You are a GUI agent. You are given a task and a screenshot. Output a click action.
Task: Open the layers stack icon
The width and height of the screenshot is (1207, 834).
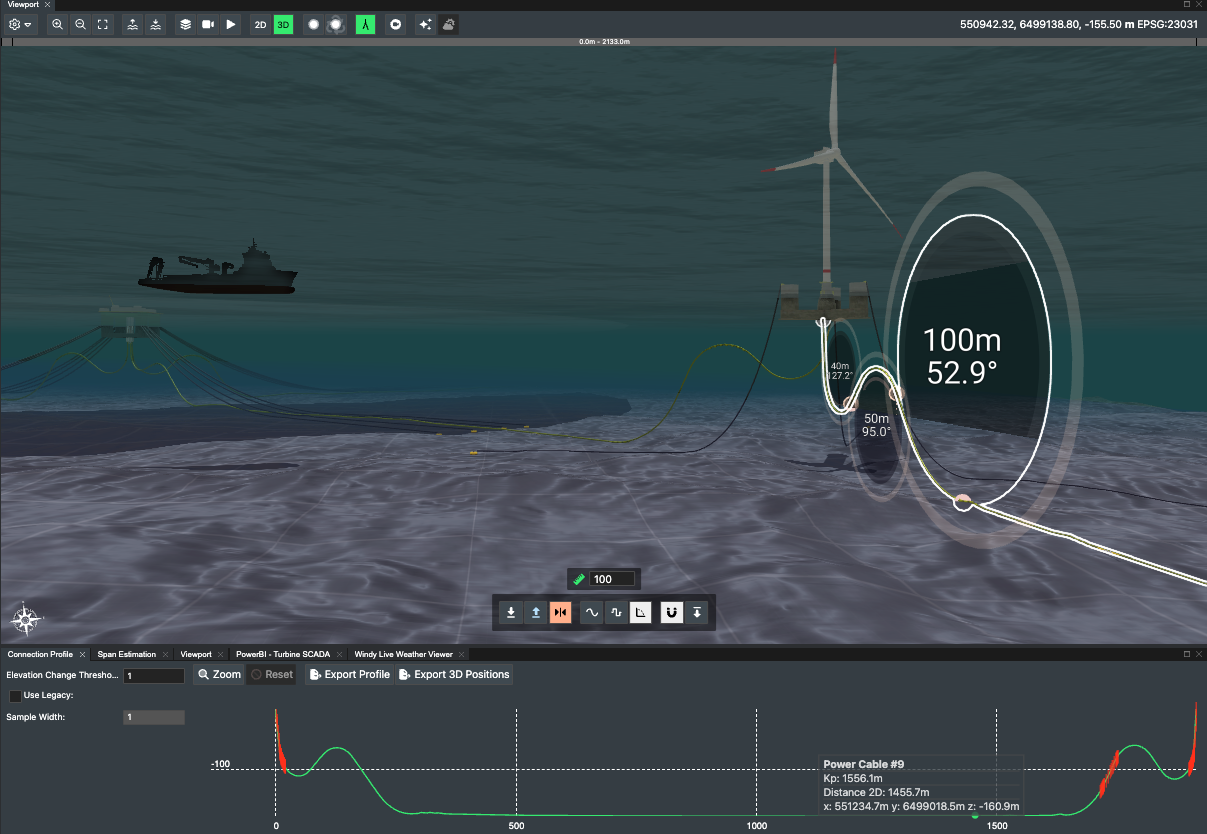point(185,24)
